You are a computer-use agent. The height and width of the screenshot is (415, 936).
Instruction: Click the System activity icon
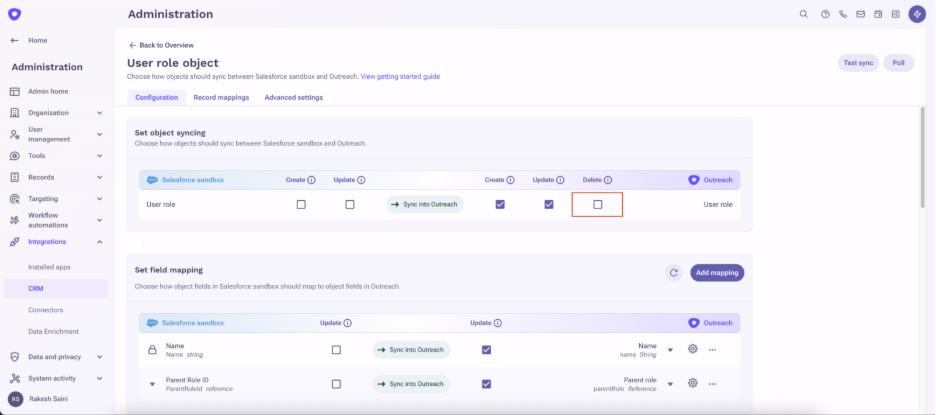point(15,379)
